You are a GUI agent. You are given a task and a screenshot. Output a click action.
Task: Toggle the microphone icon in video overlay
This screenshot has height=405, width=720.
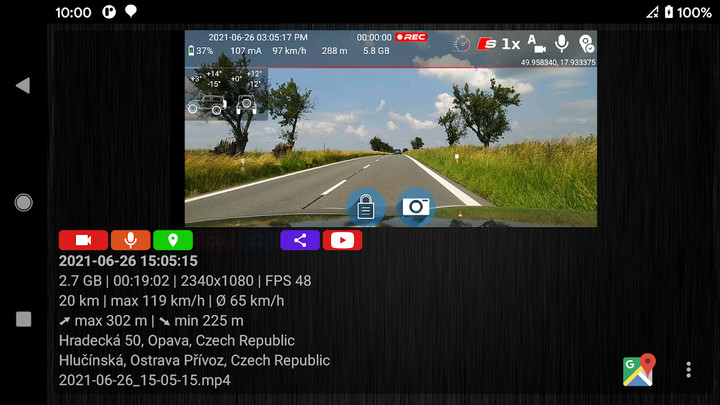(562, 44)
